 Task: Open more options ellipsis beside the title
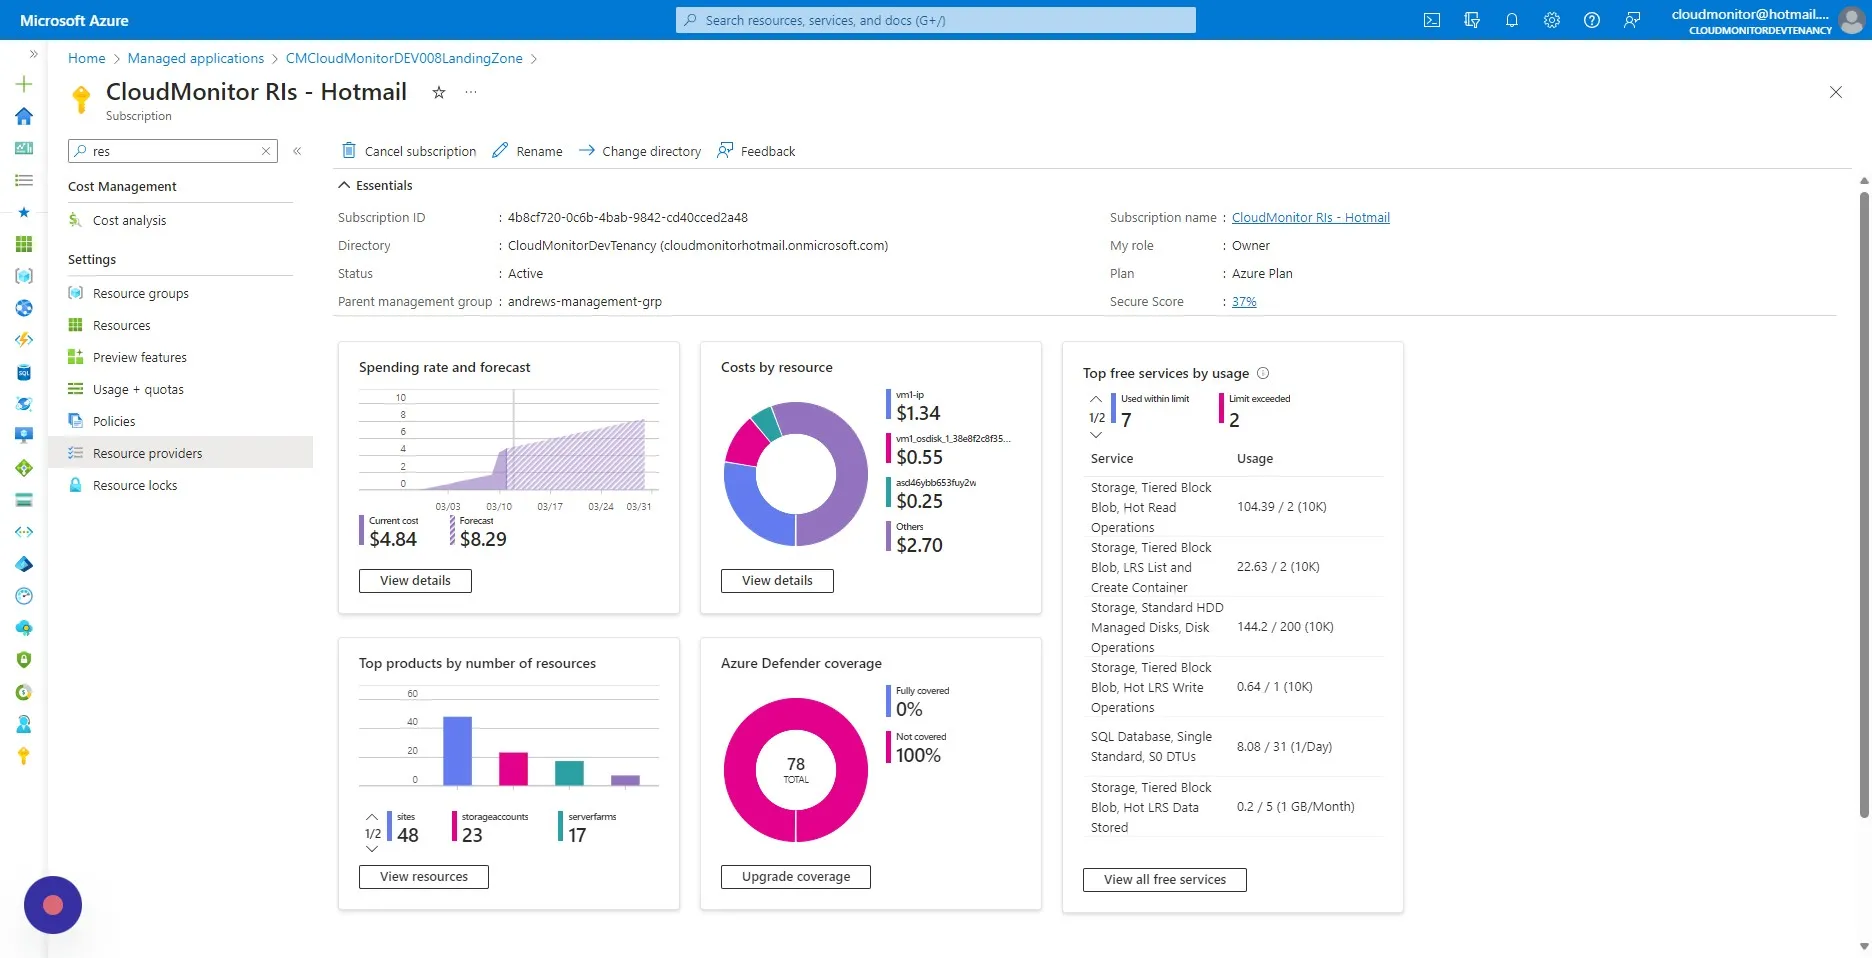coord(471,92)
